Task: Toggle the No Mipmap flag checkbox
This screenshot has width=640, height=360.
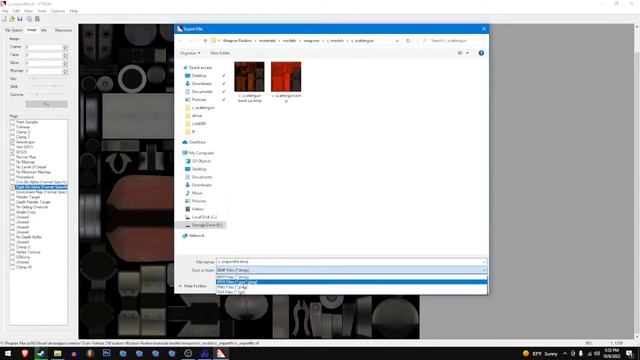Action: pos(12,162)
